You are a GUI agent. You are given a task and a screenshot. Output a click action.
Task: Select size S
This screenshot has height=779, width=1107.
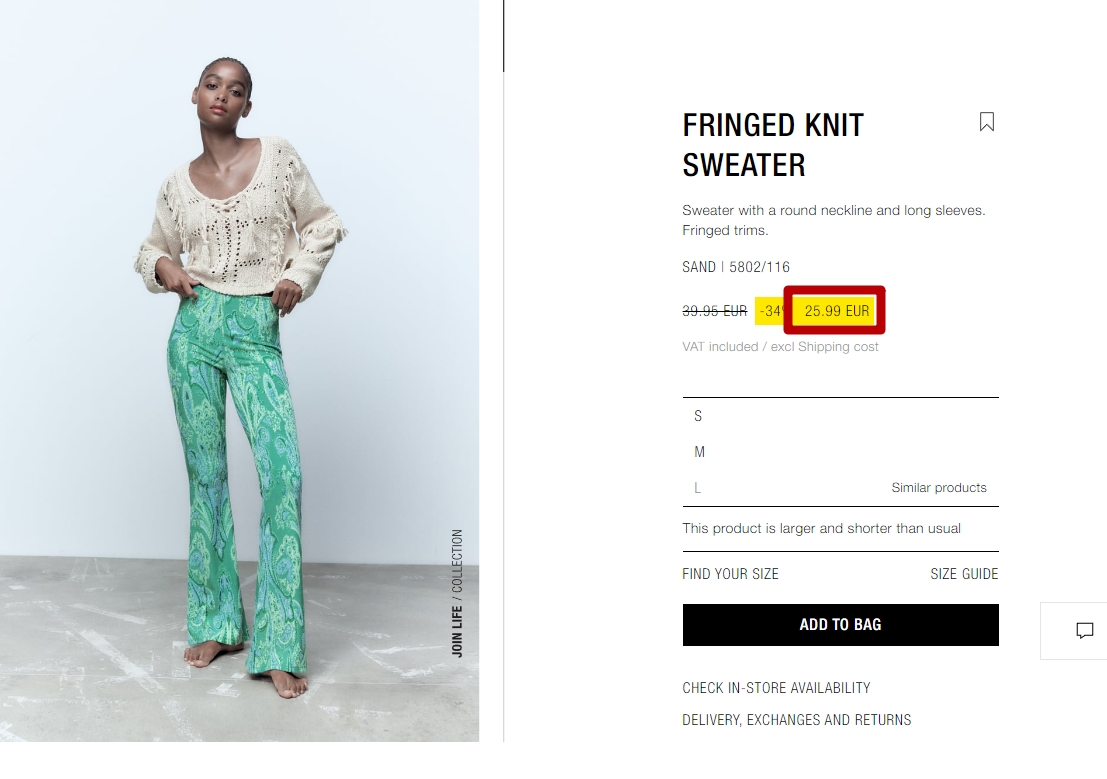click(840, 416)
